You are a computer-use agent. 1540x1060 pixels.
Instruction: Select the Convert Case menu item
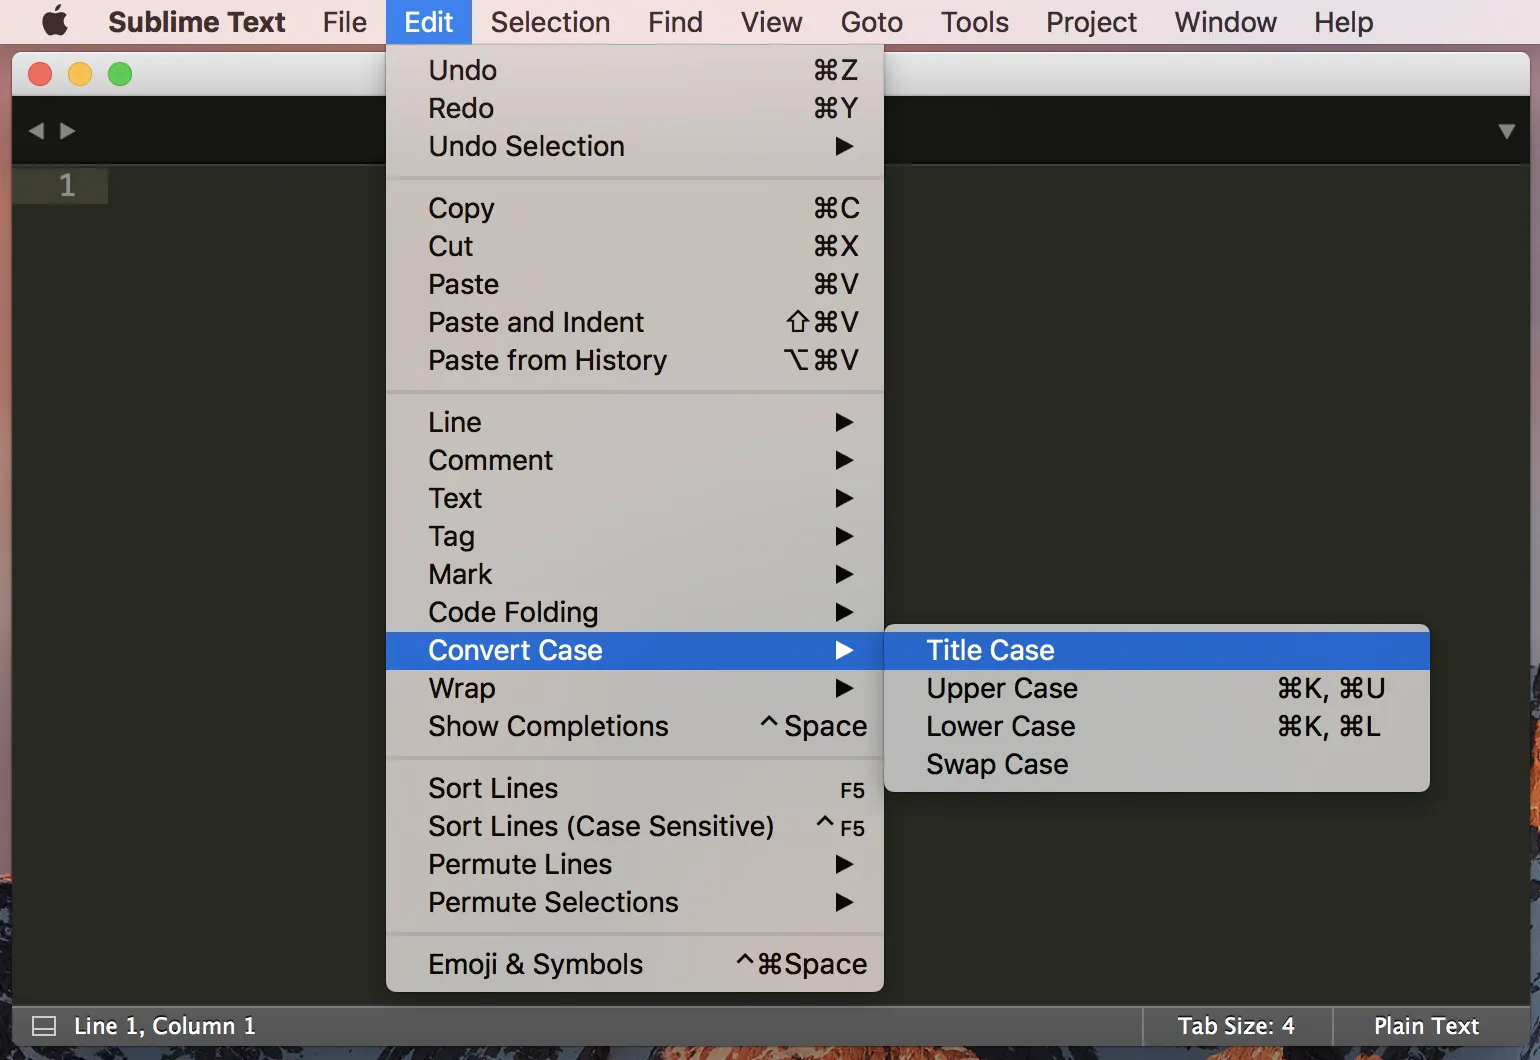[x=635, y=650]
